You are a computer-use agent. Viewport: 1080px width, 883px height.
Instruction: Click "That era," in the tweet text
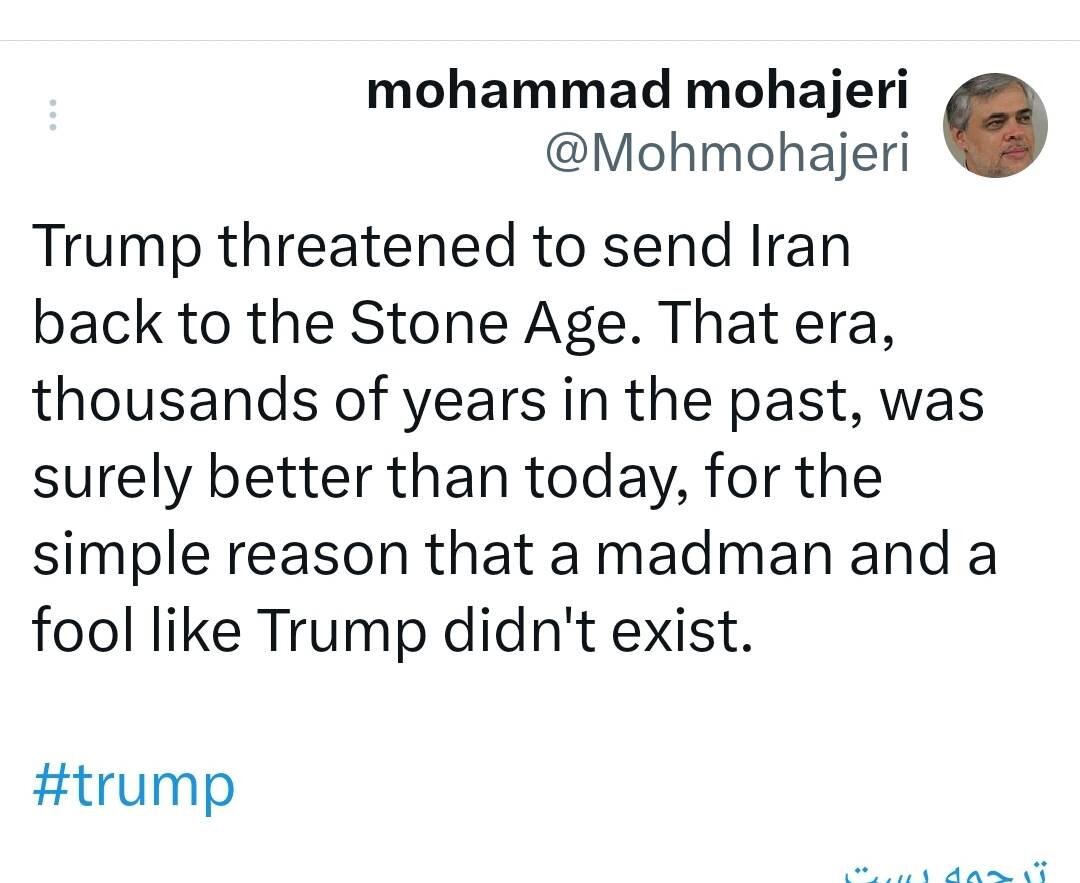776,324
